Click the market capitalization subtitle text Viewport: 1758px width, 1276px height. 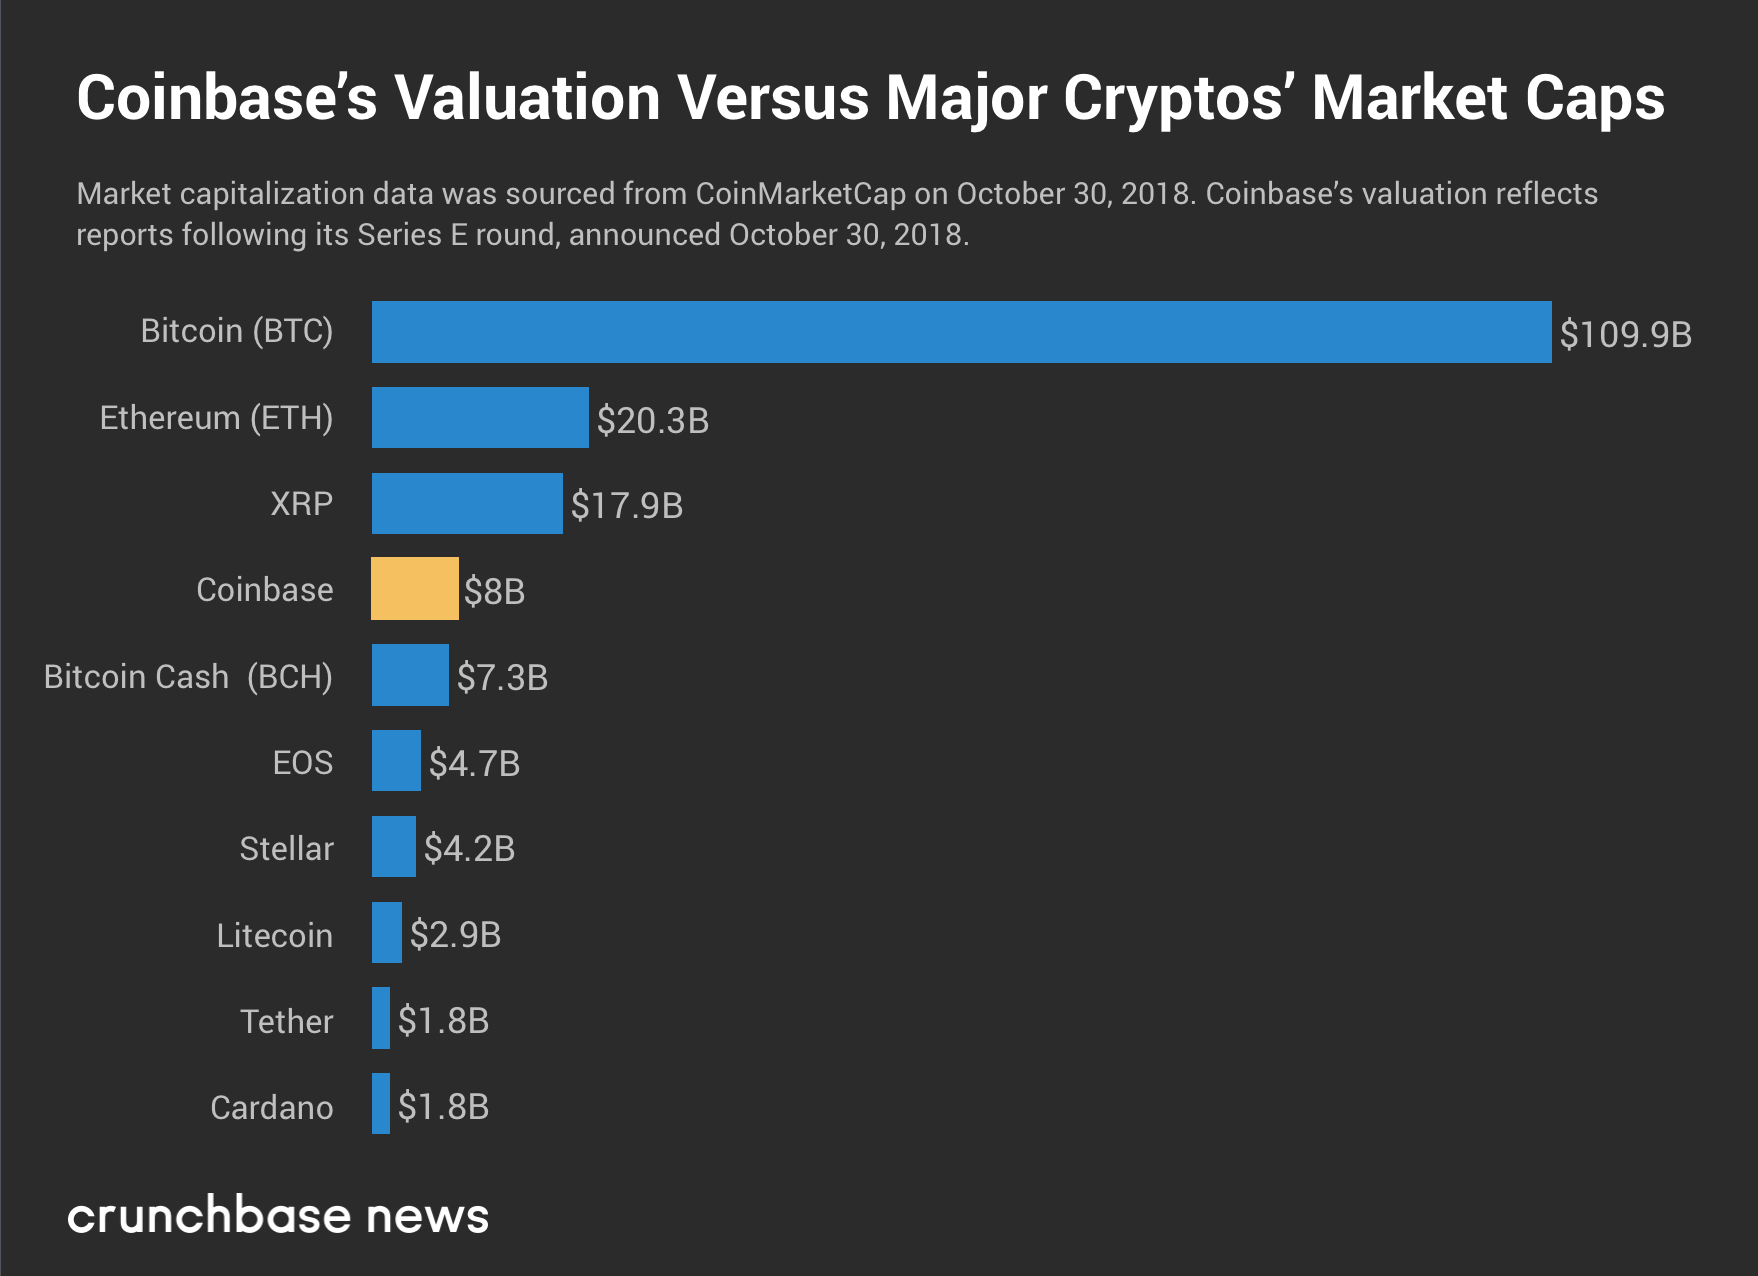(x=837, y=214)
